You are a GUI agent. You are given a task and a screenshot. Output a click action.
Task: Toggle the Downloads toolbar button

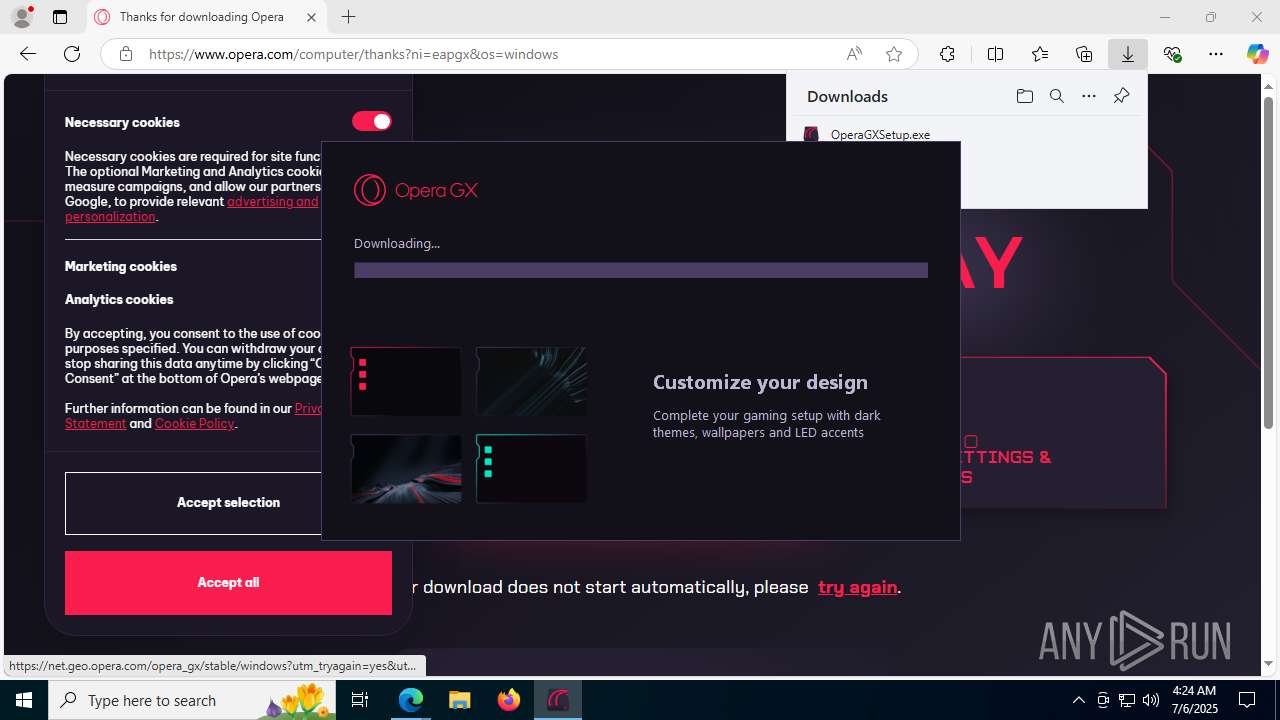click(1128, 54)
